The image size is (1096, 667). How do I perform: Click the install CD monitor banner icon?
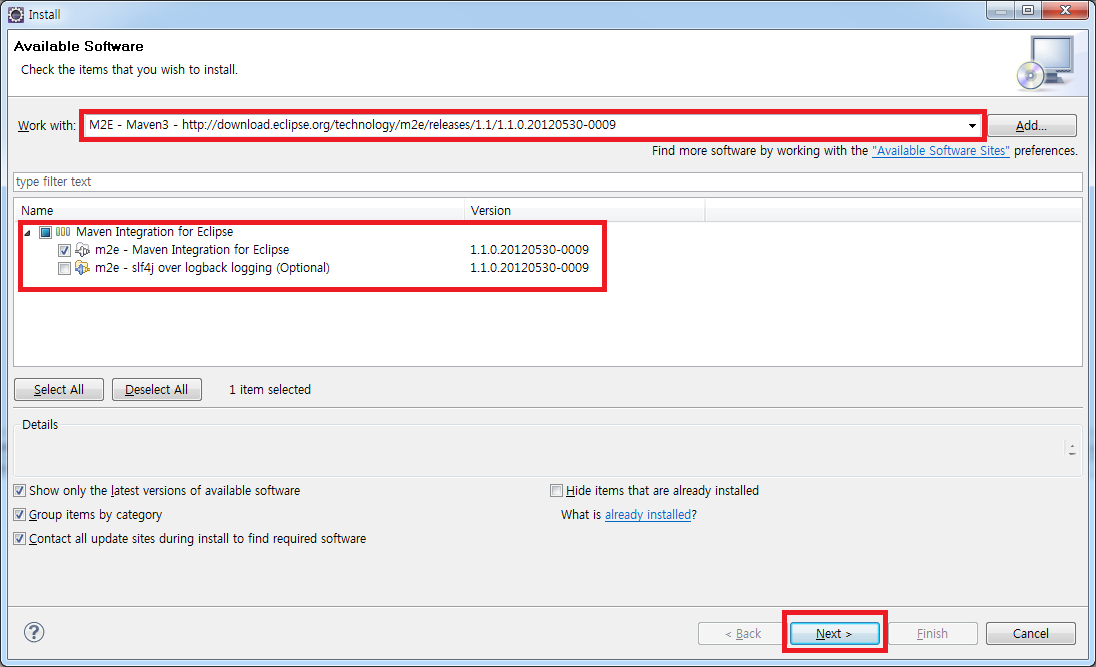click(1043, 62)
